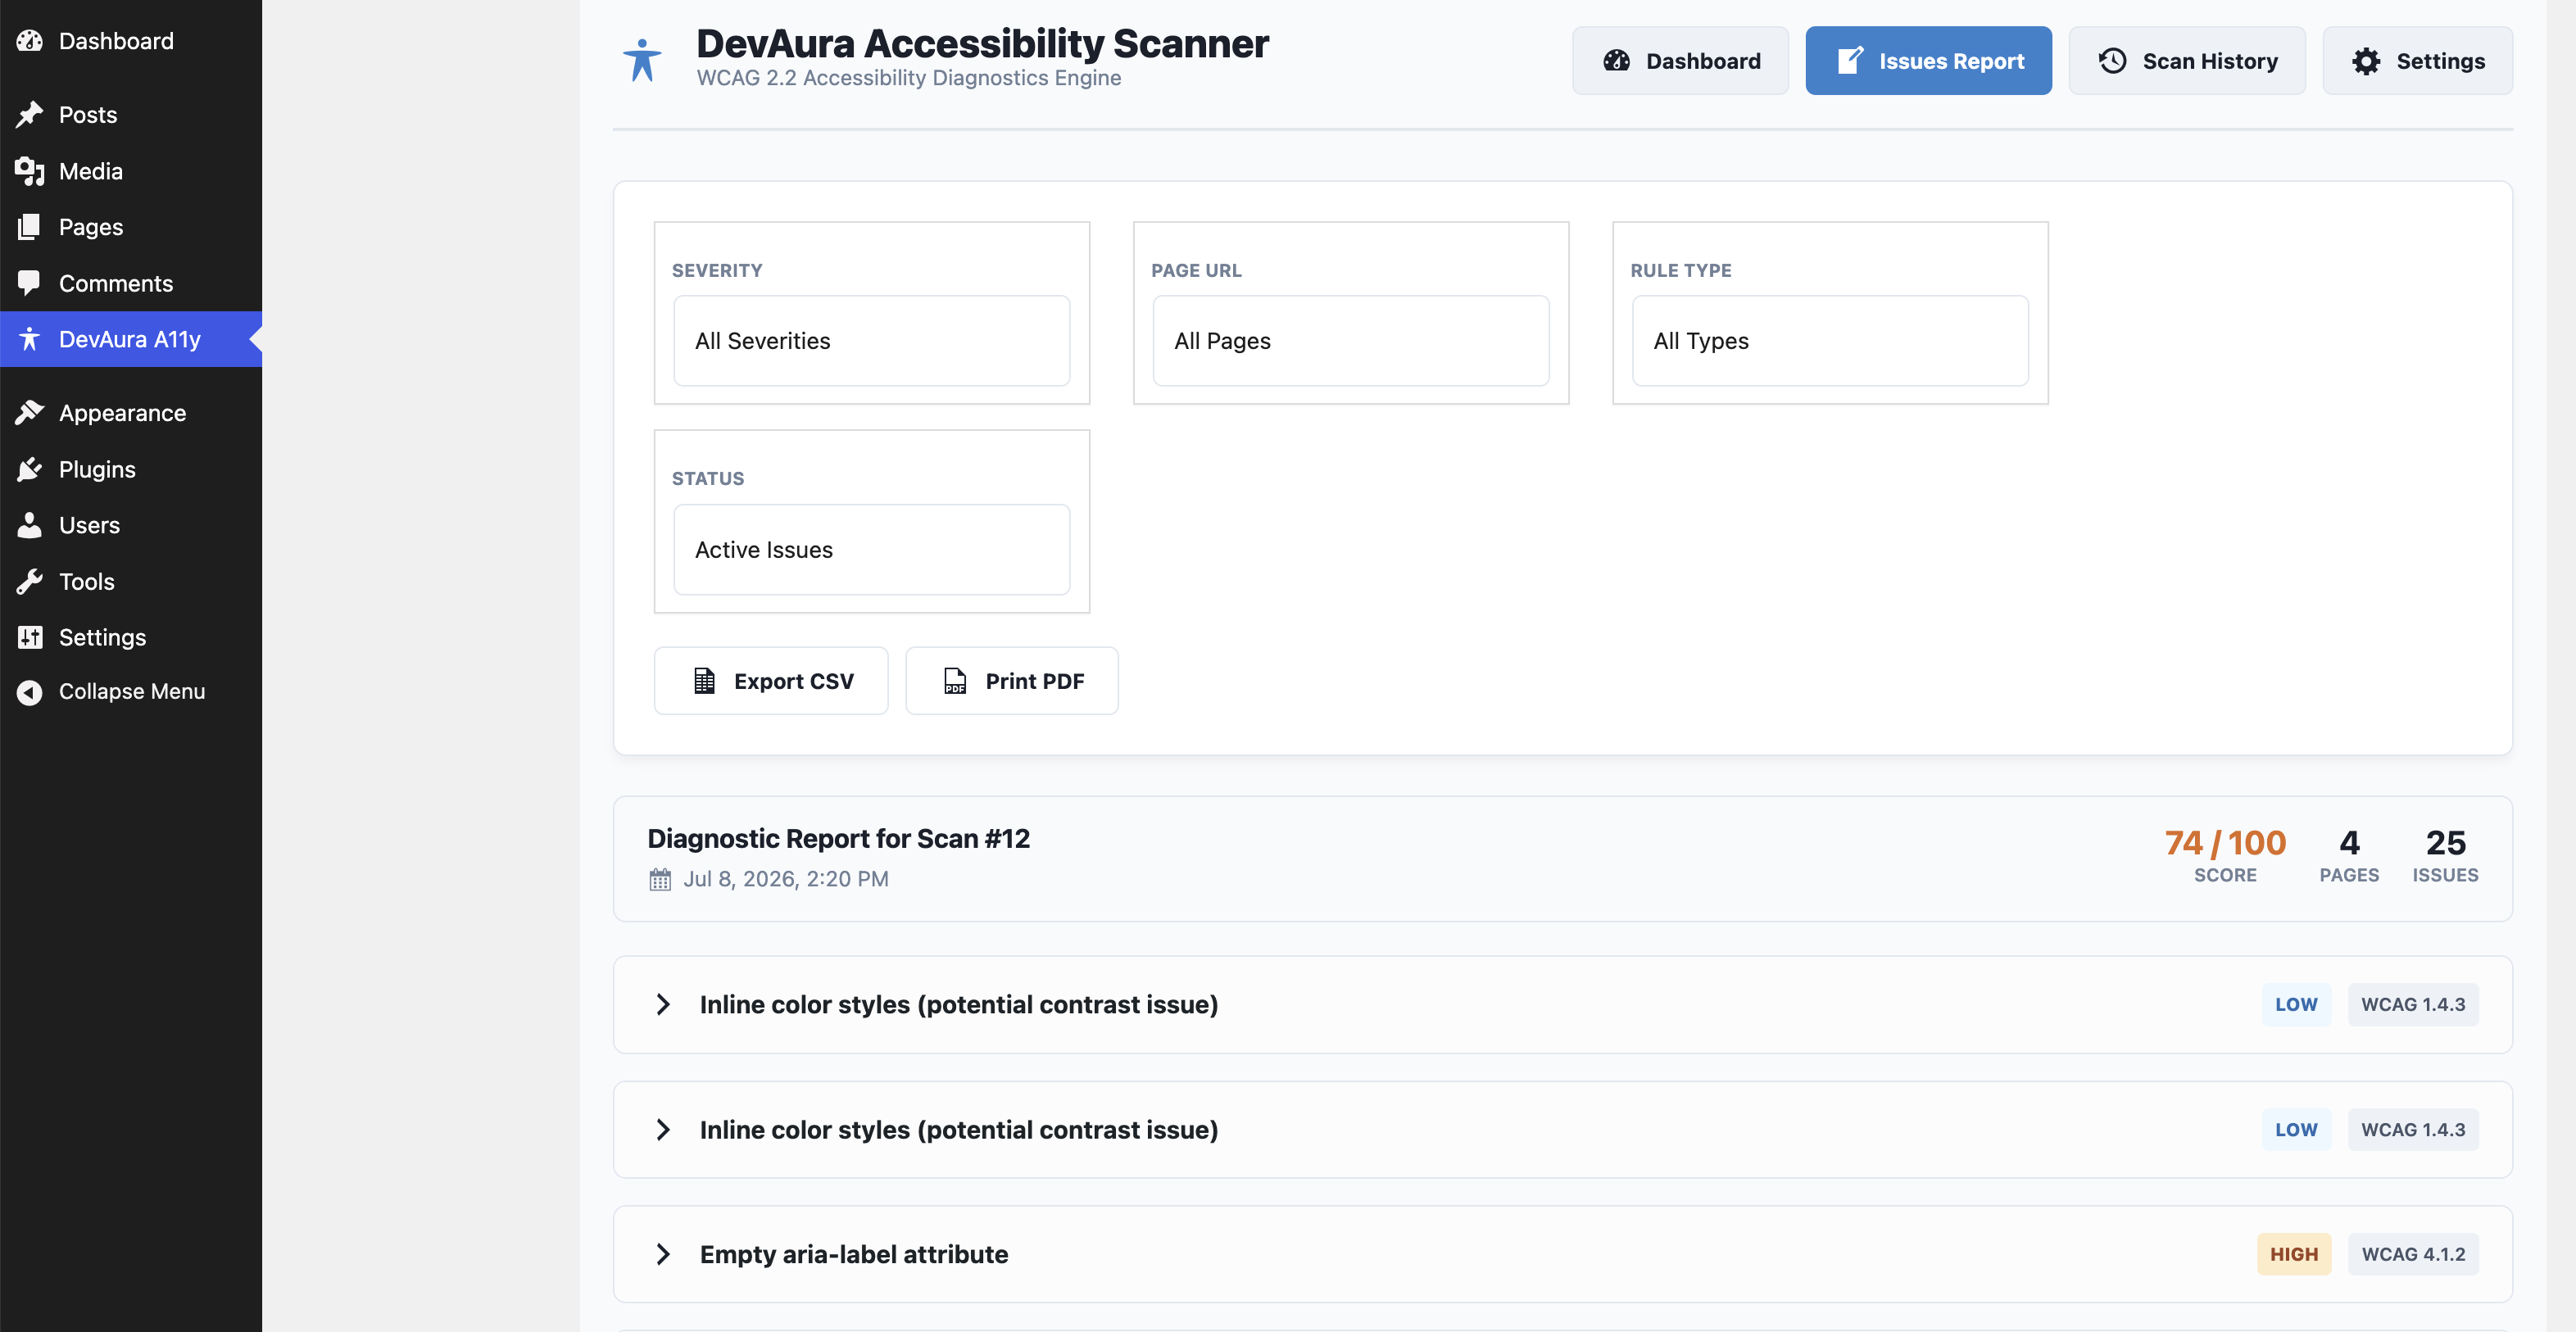This screenshot has width=2576, height=1332.
Task: Click the Users person icon
Action: click(30, 525)
